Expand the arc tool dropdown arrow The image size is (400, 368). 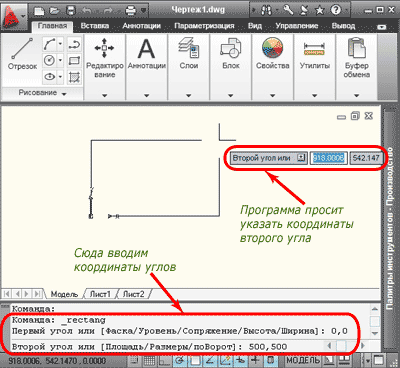pyautogui.click(x=60, y=44)
